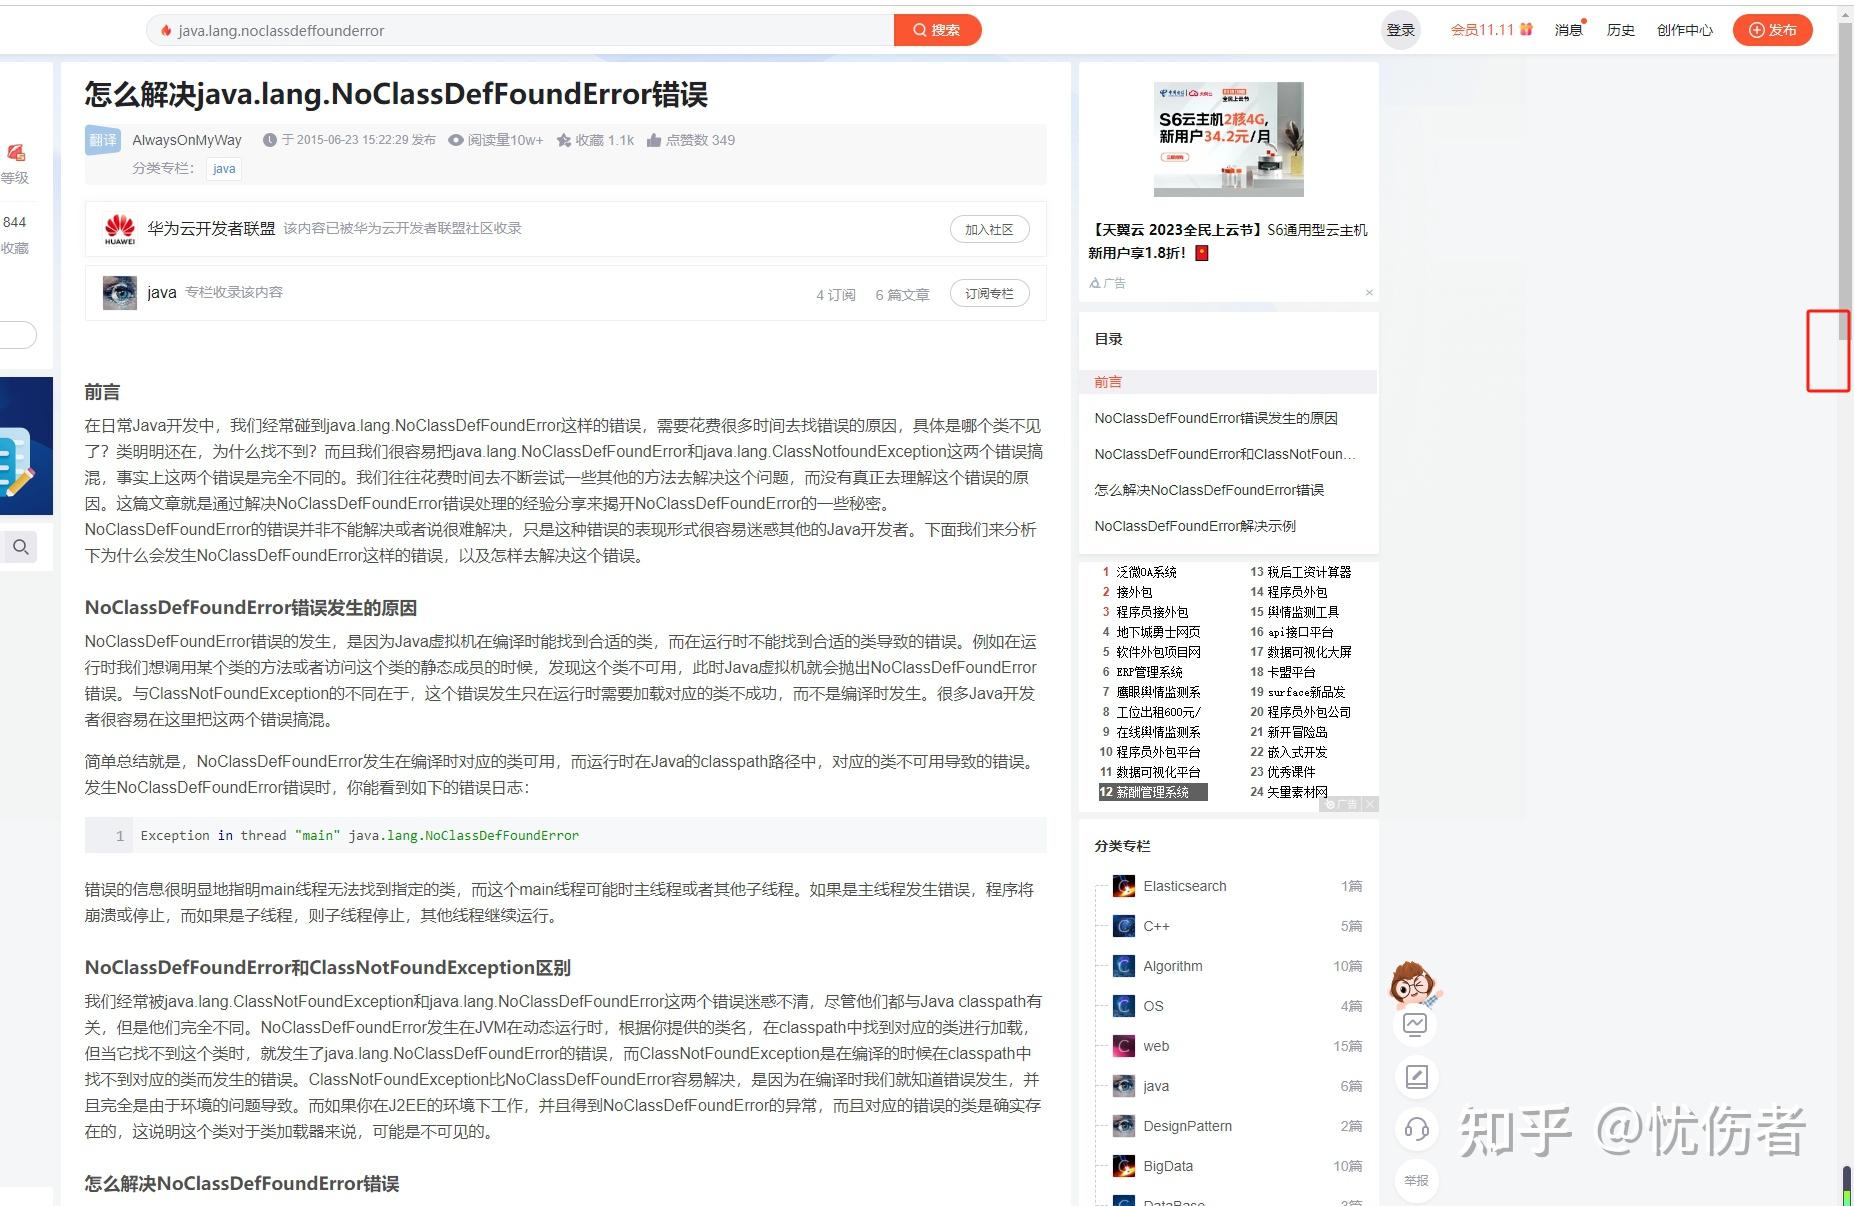This screenshot has width=1854, height=1206.
Task: Click the magnifier icon in left sidebar
Action: (x=20, y=547)
